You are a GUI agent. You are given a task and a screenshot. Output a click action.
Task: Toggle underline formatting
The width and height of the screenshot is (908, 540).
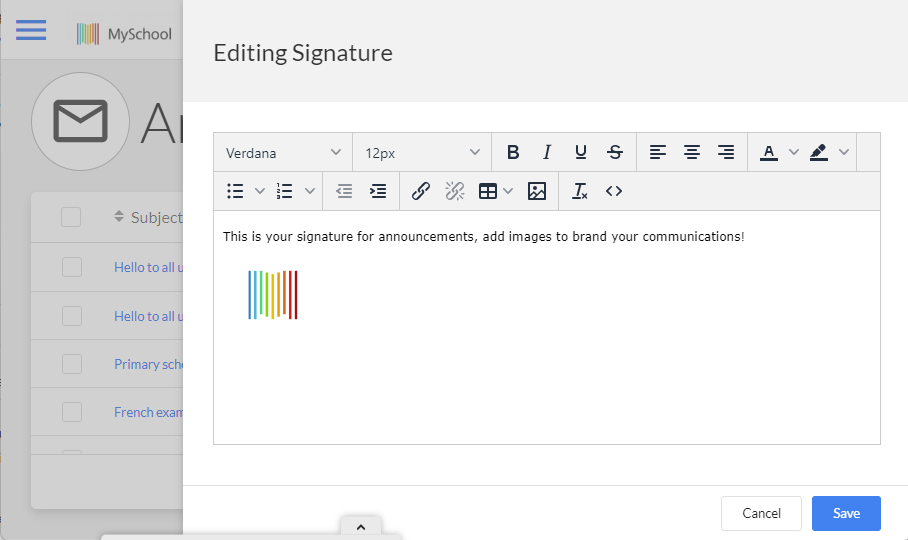(580, 152)
